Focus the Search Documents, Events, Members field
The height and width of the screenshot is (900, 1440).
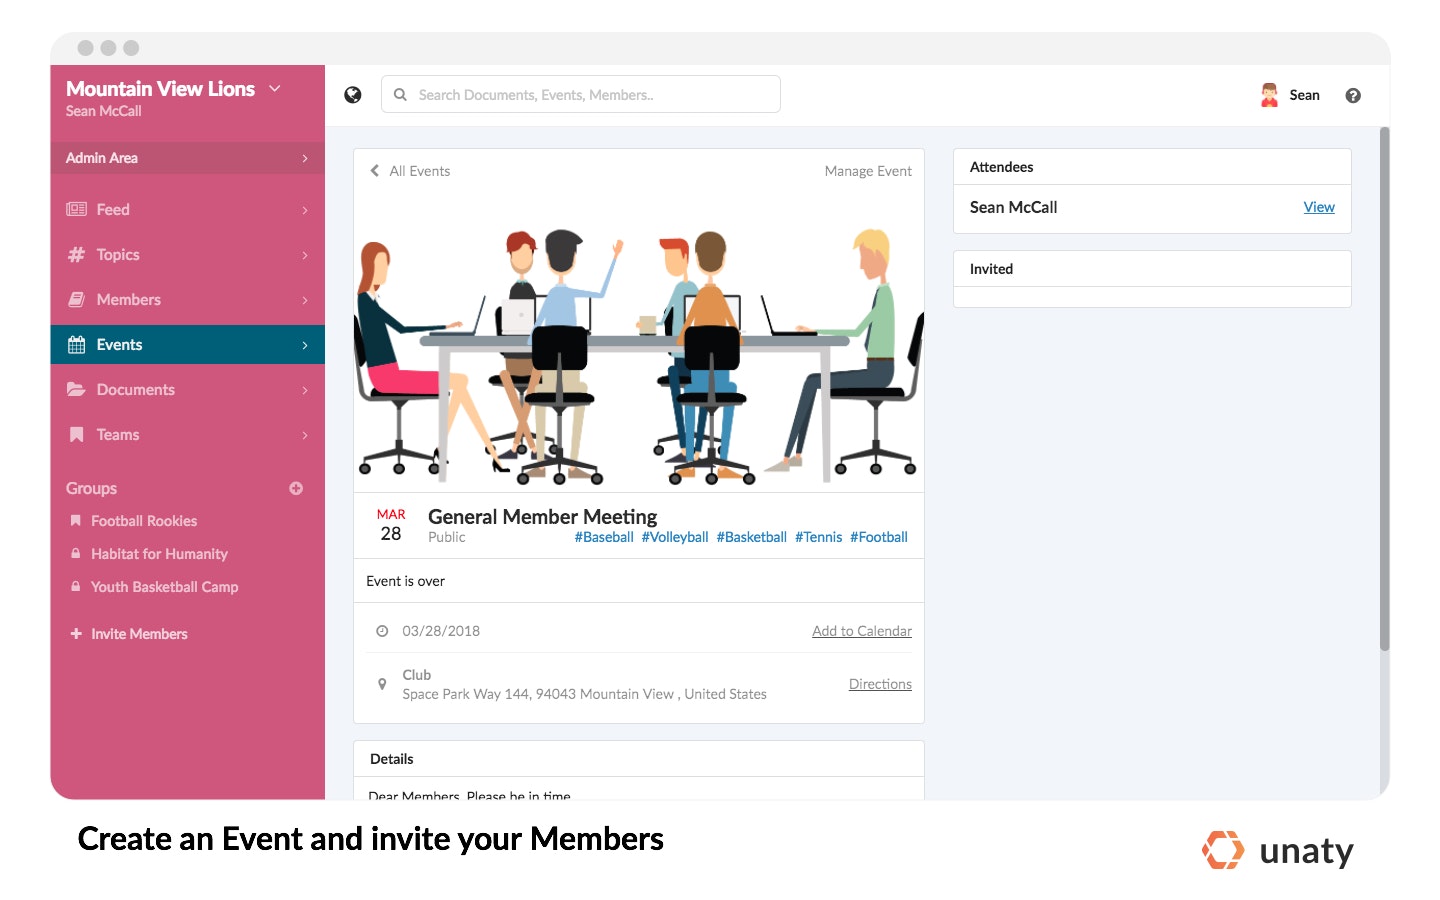[581, 95]
